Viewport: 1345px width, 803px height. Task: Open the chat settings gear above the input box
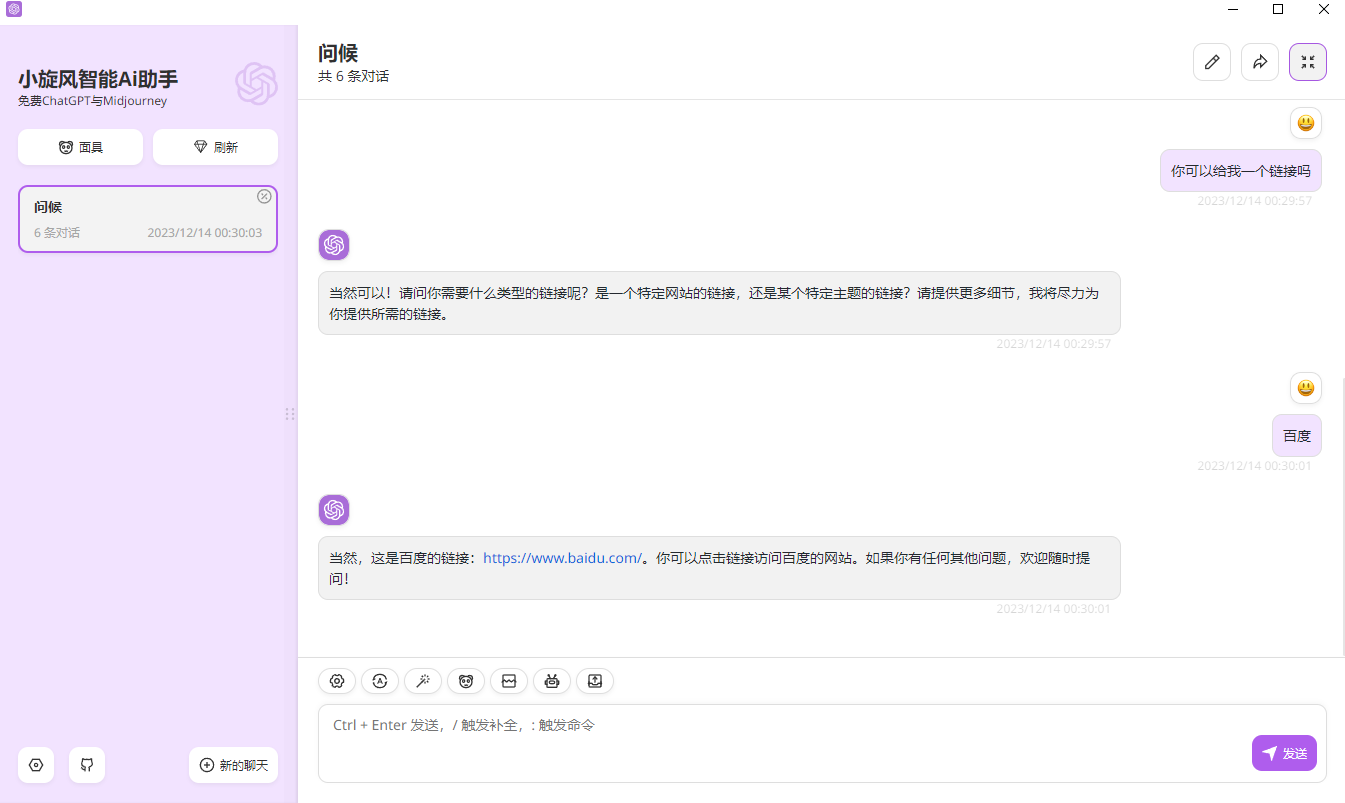click(x=337, y=681)
